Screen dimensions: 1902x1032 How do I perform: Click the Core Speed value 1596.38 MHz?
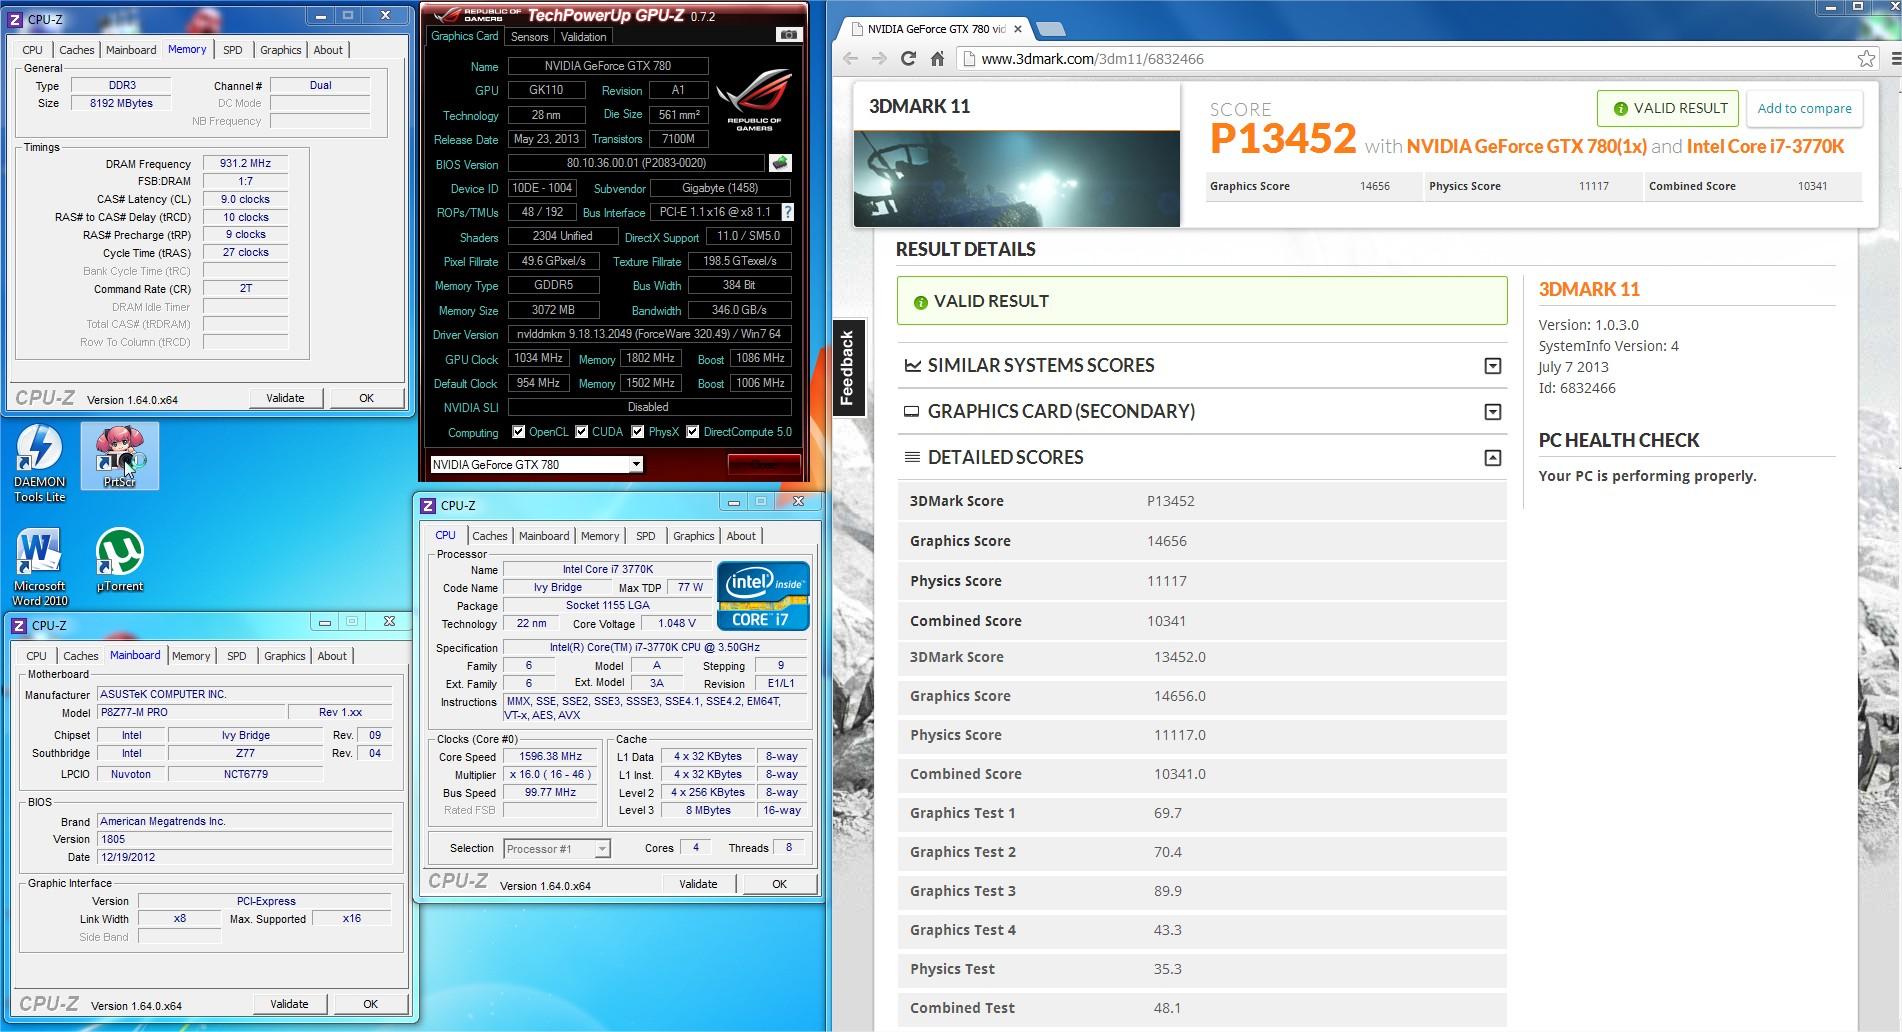(549, 757)
